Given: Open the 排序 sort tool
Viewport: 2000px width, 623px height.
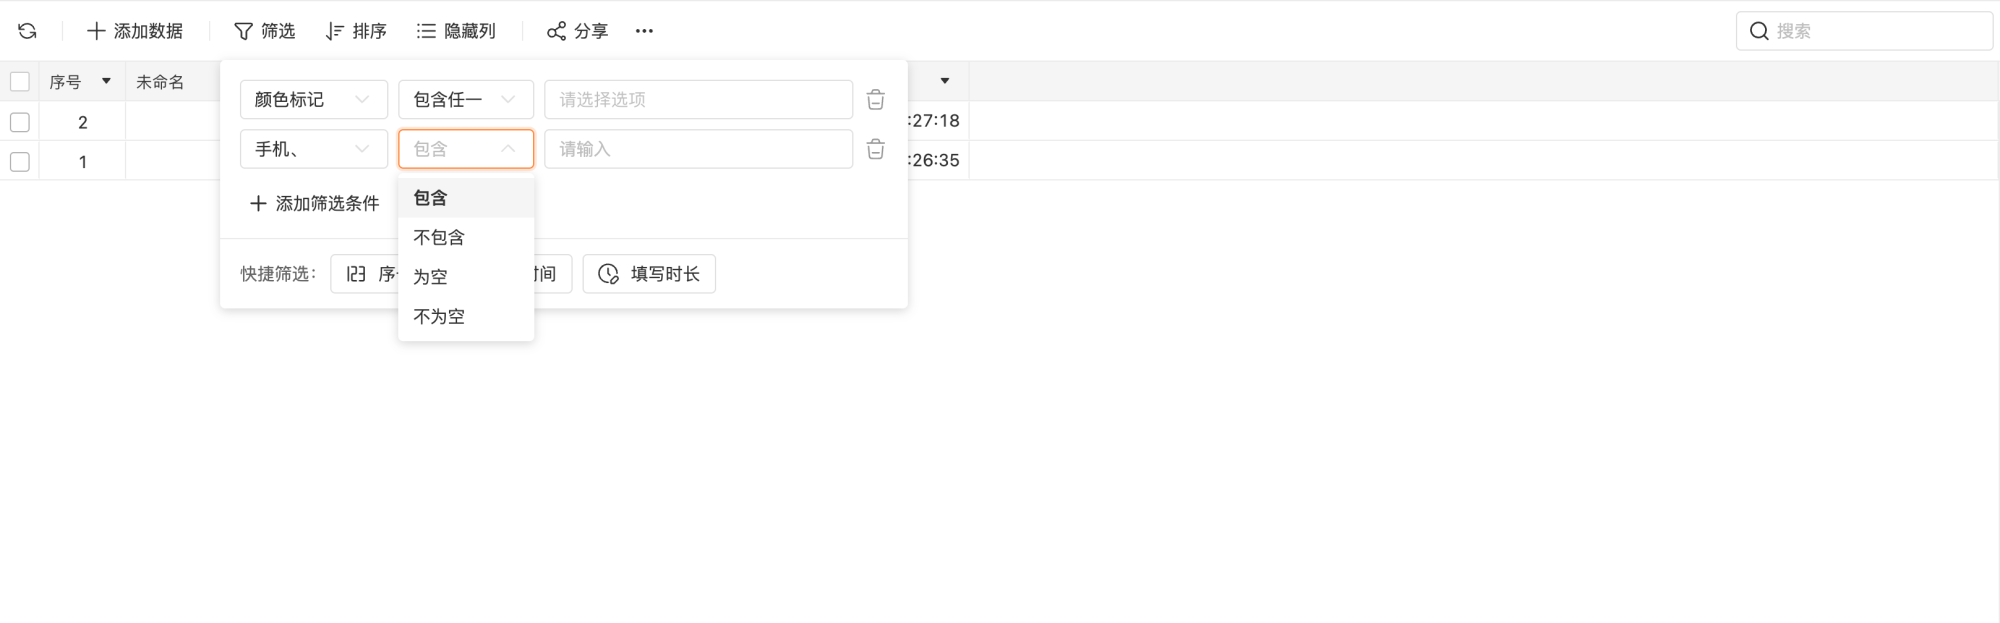Looking at the screenshot, I should pos(356,31).
